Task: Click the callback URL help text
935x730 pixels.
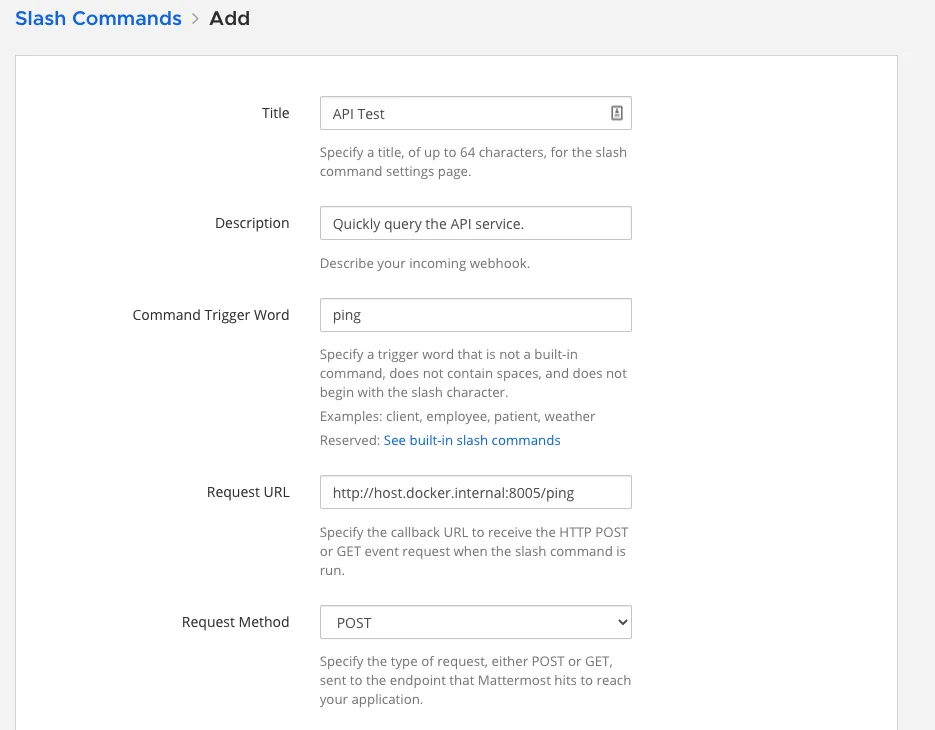Action: coord(474,551)
